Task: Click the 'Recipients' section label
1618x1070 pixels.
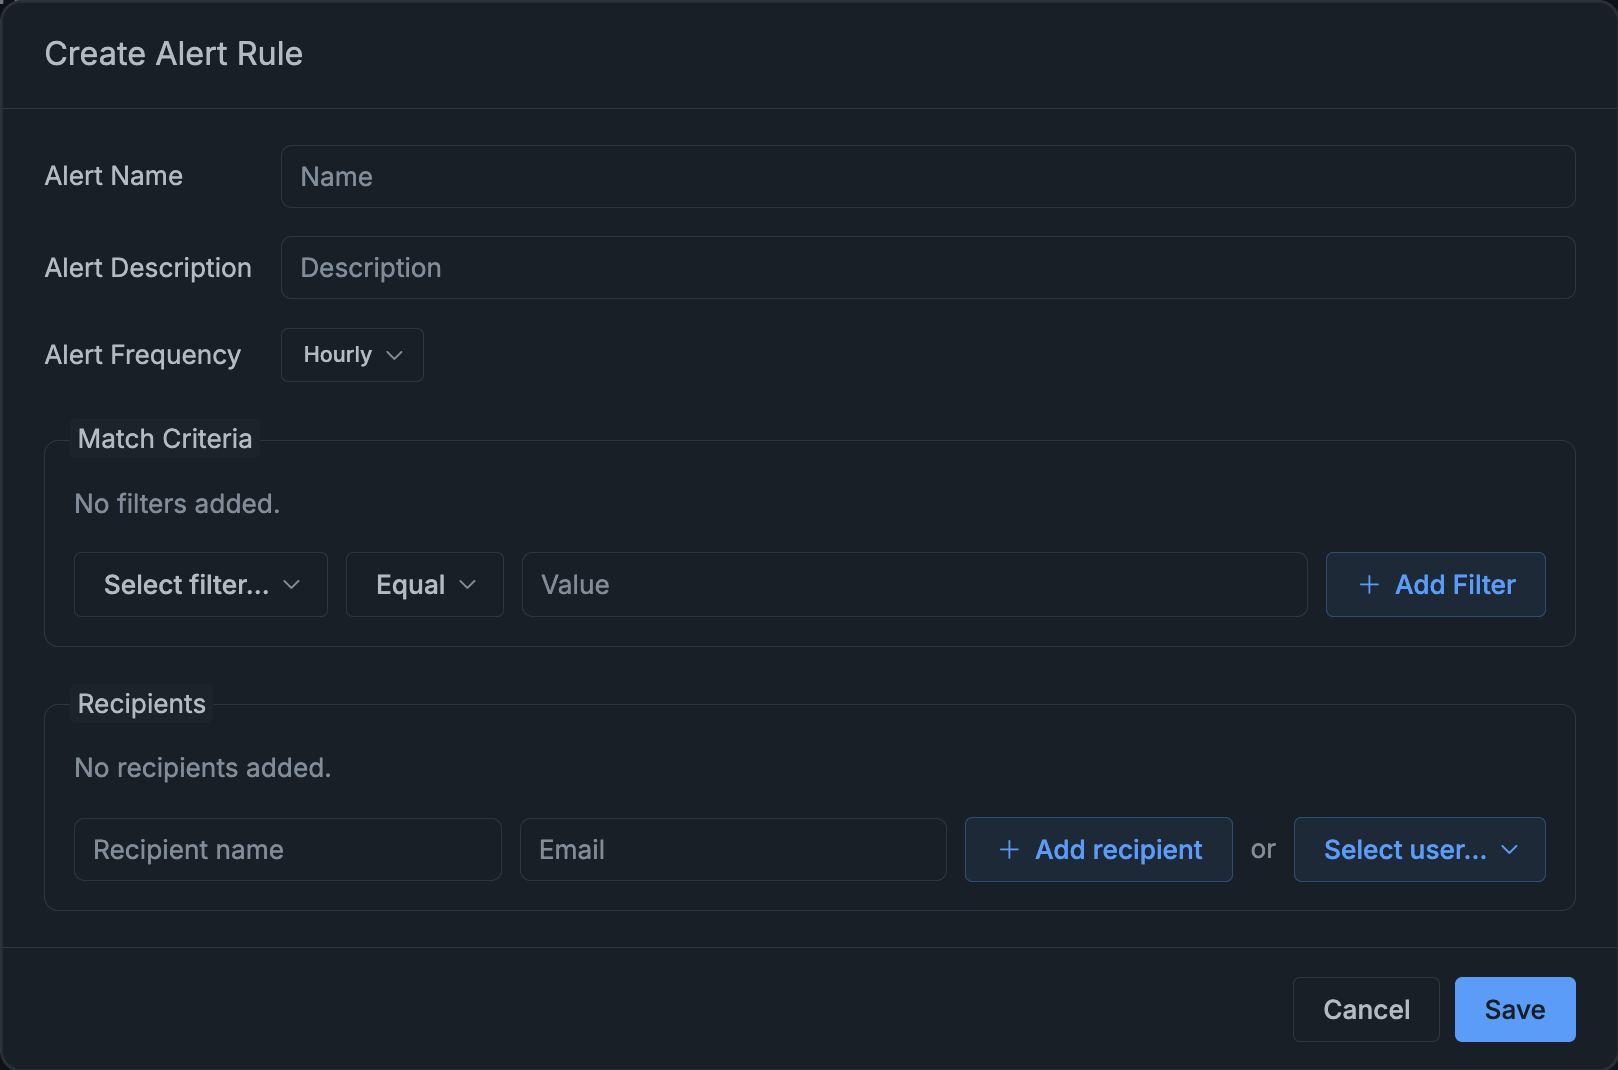Action: (142, 704)
